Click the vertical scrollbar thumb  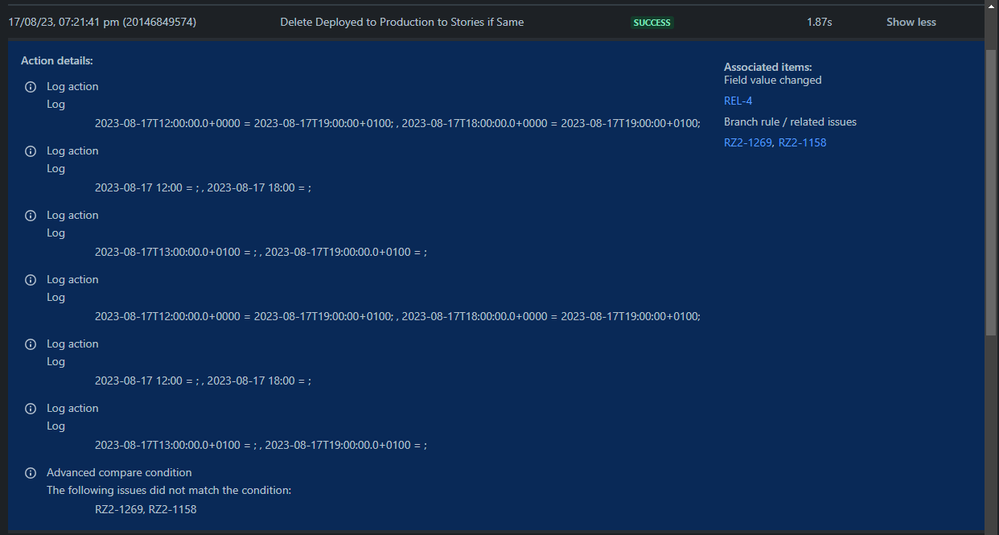(991, 191)
